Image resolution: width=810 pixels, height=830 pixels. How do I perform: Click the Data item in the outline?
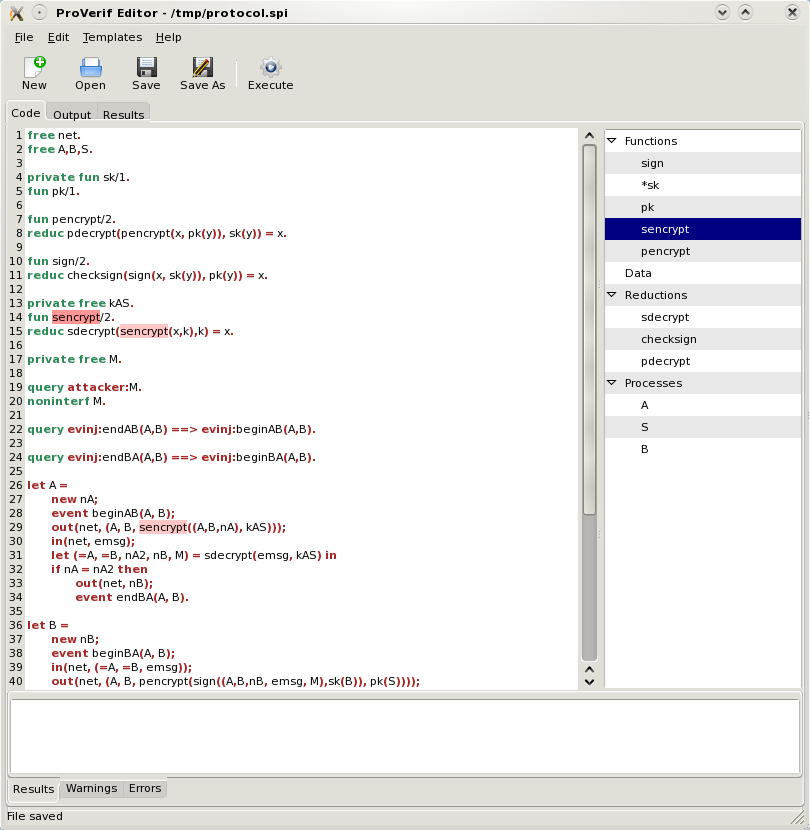(638, 273)
